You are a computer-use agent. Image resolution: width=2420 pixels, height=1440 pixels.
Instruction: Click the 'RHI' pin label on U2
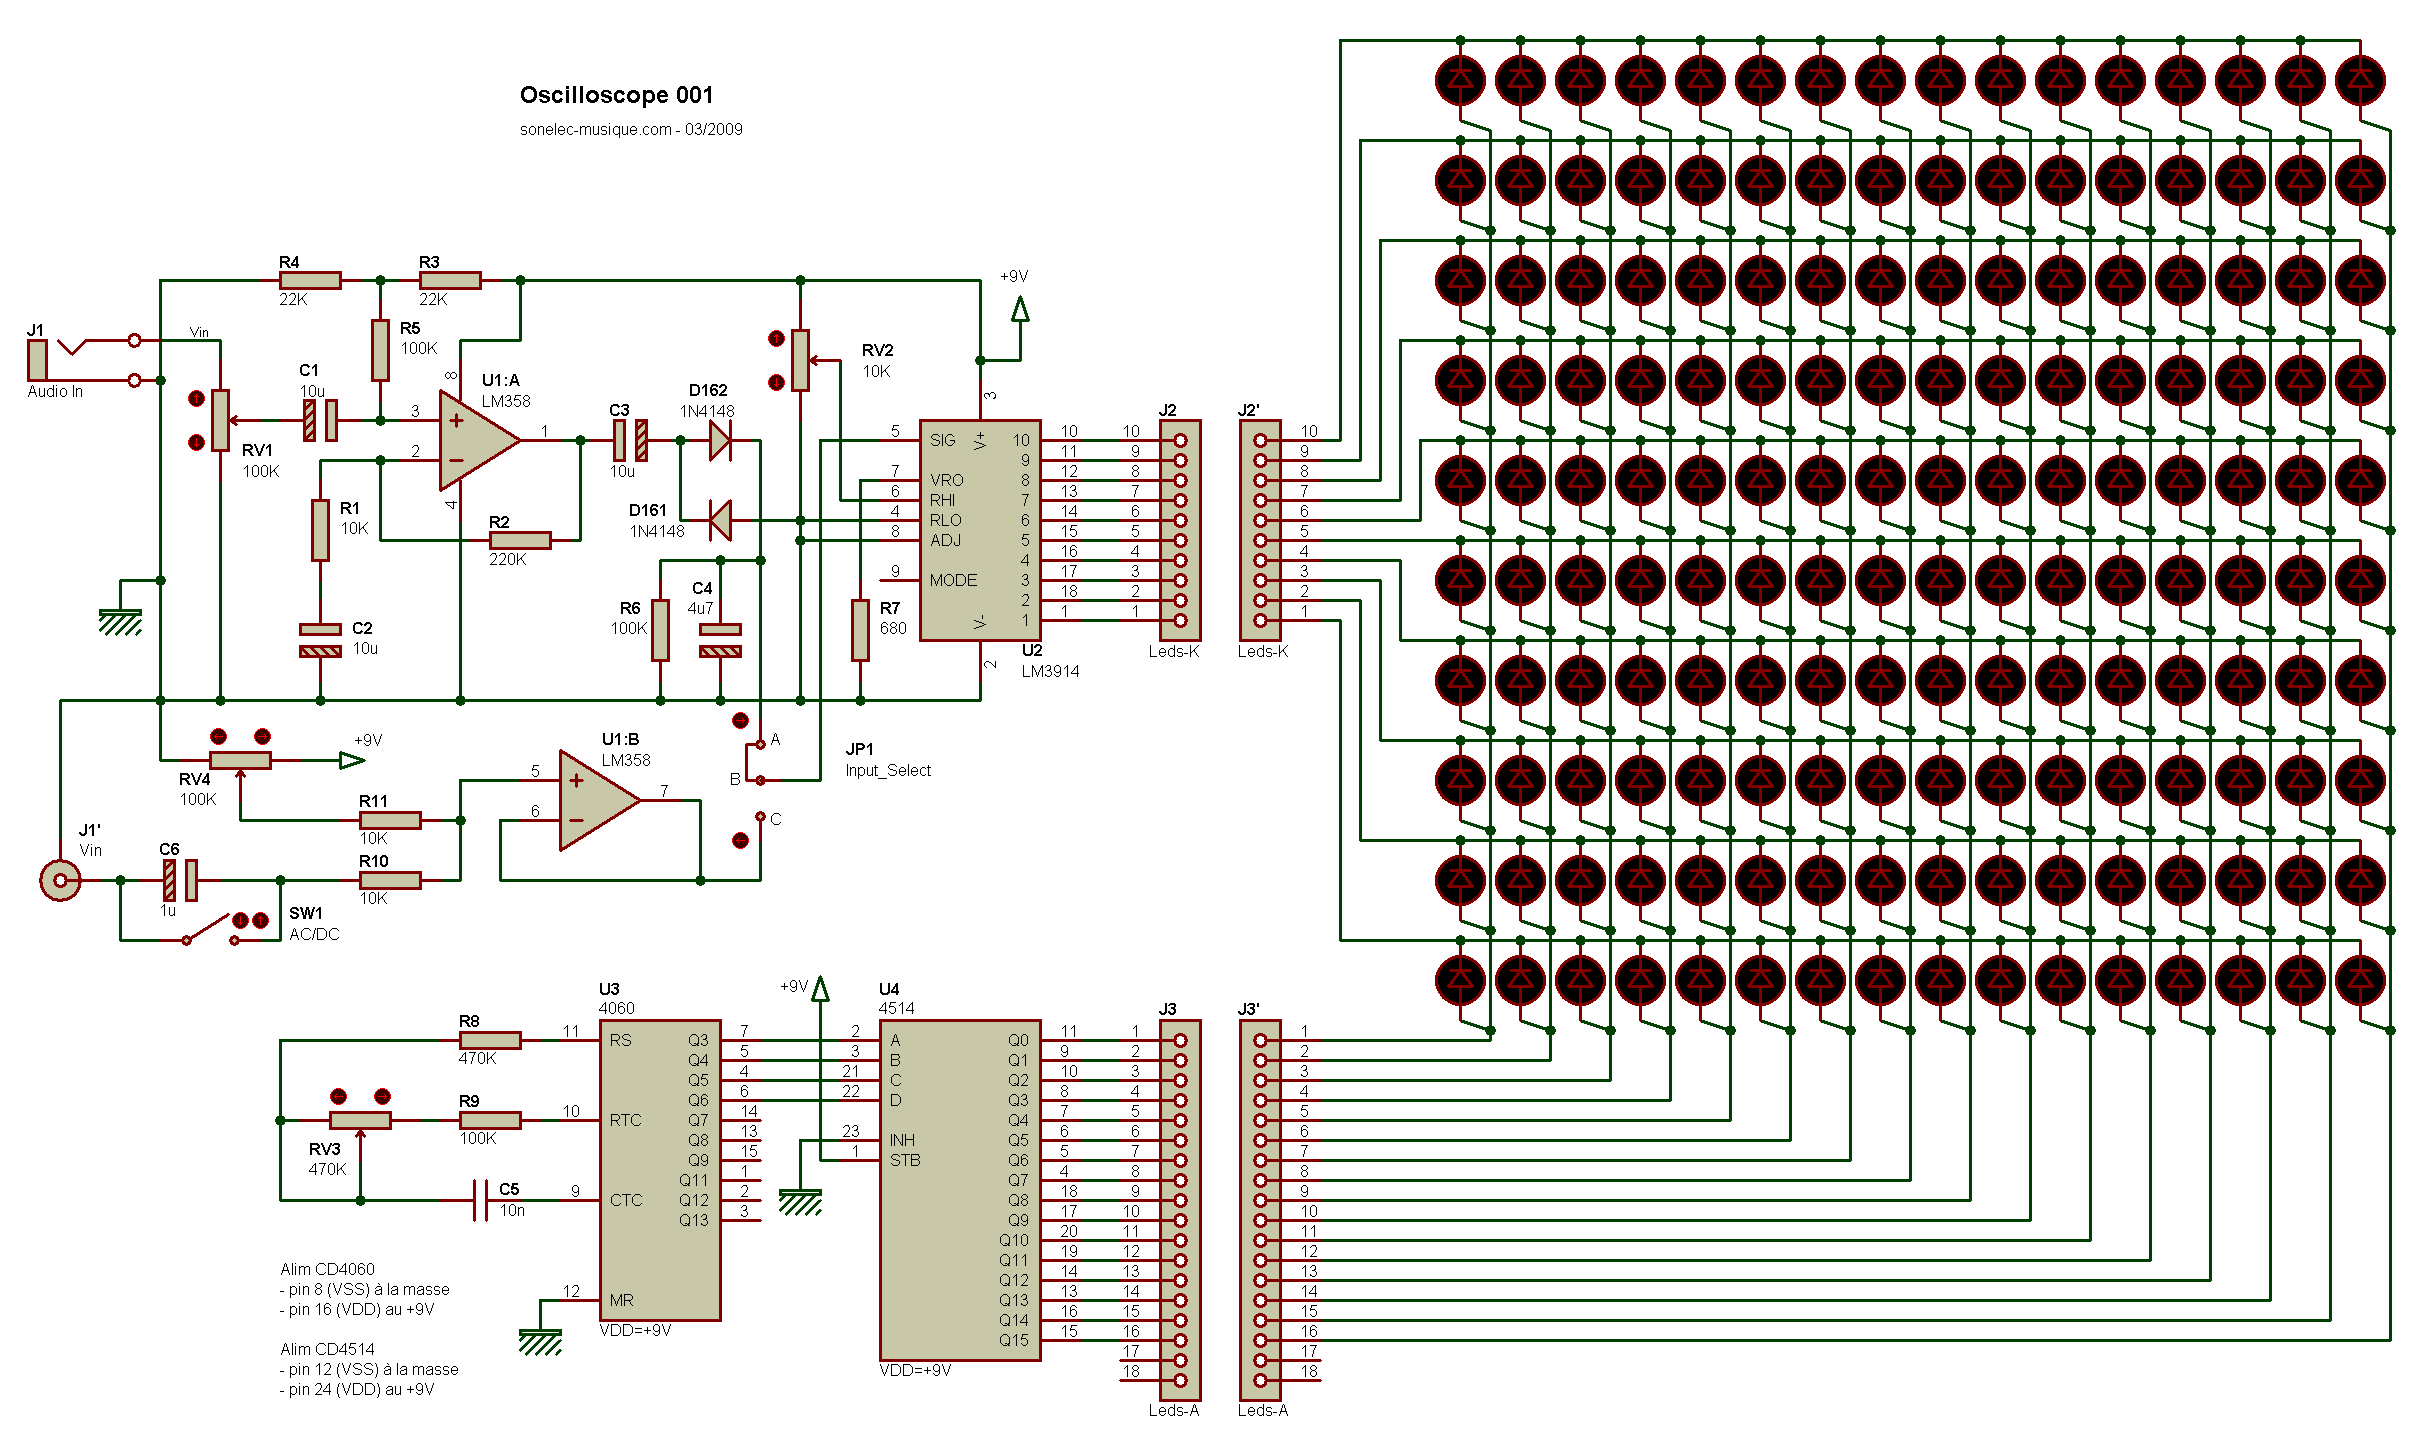(x=943, y=500)
